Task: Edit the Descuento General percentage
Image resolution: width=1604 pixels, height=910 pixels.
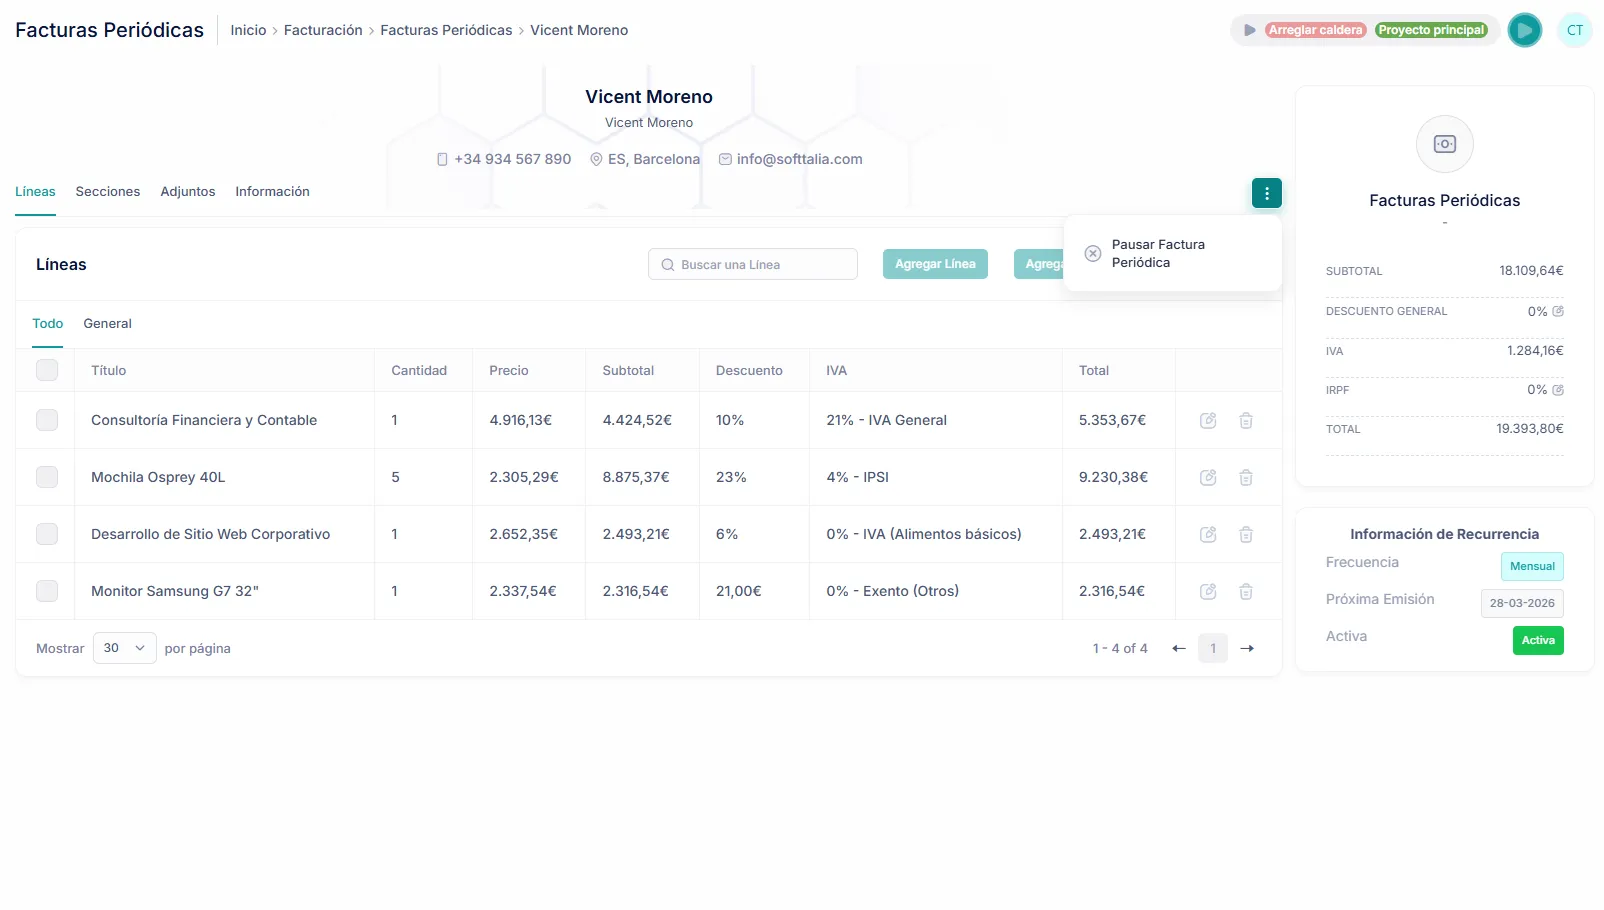Action: point(1558,312)
